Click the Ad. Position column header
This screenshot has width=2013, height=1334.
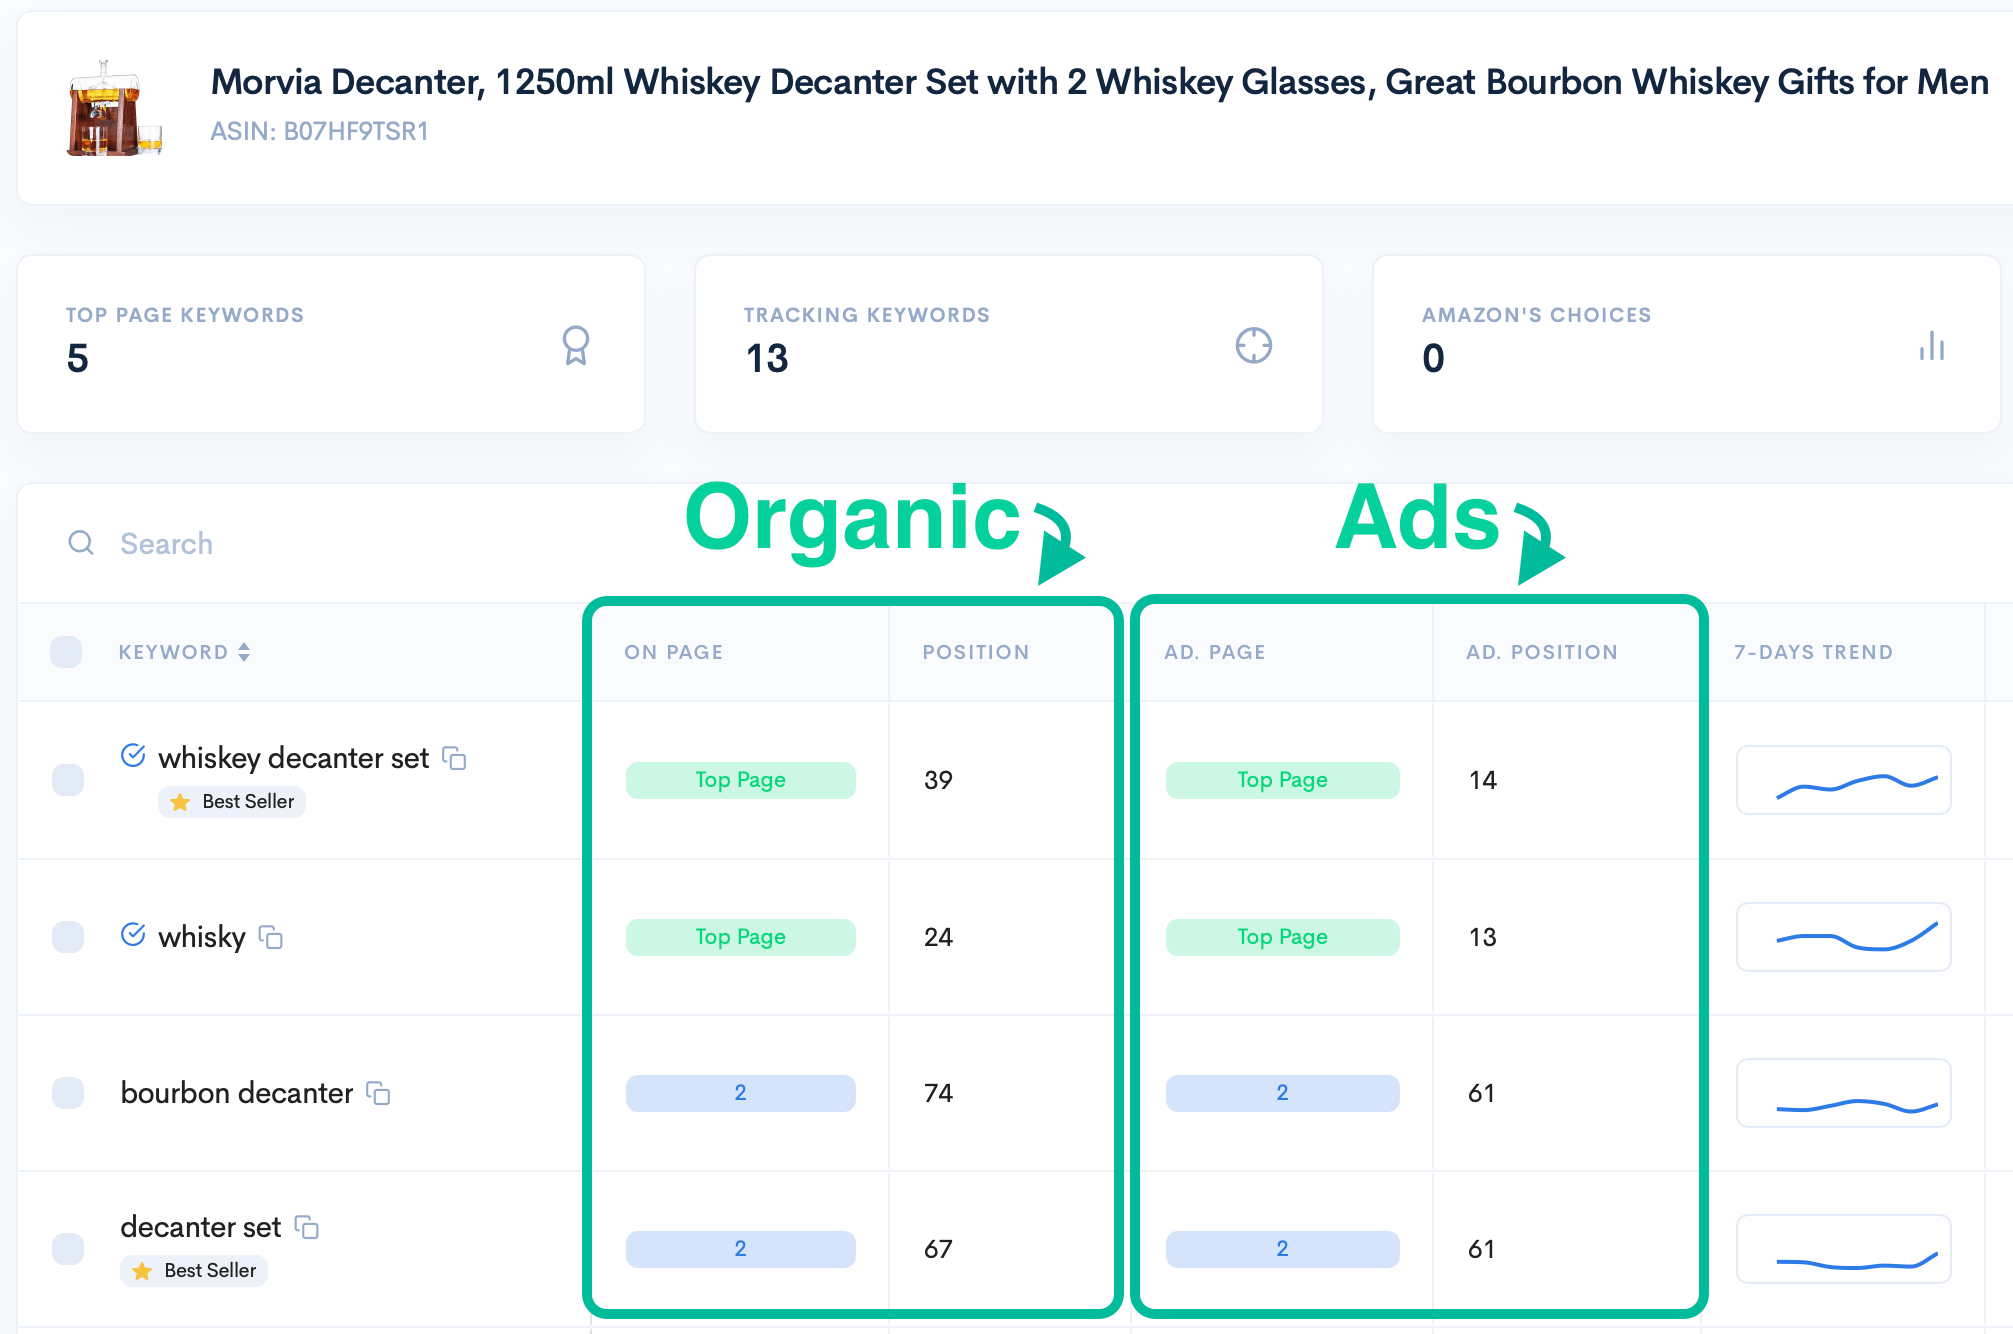click(1541, 652)
